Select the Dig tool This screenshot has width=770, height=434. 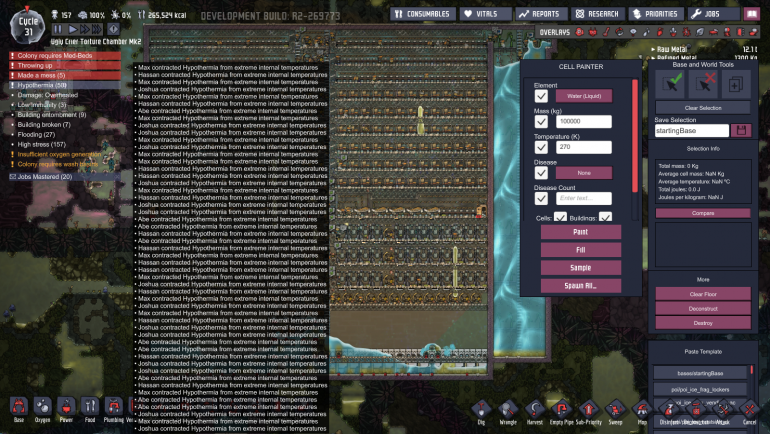(480, 411)
